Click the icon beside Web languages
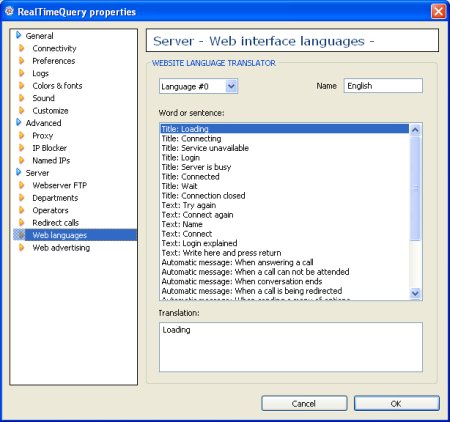Viewport: 450px width, 422px height. tap(21, 235)
